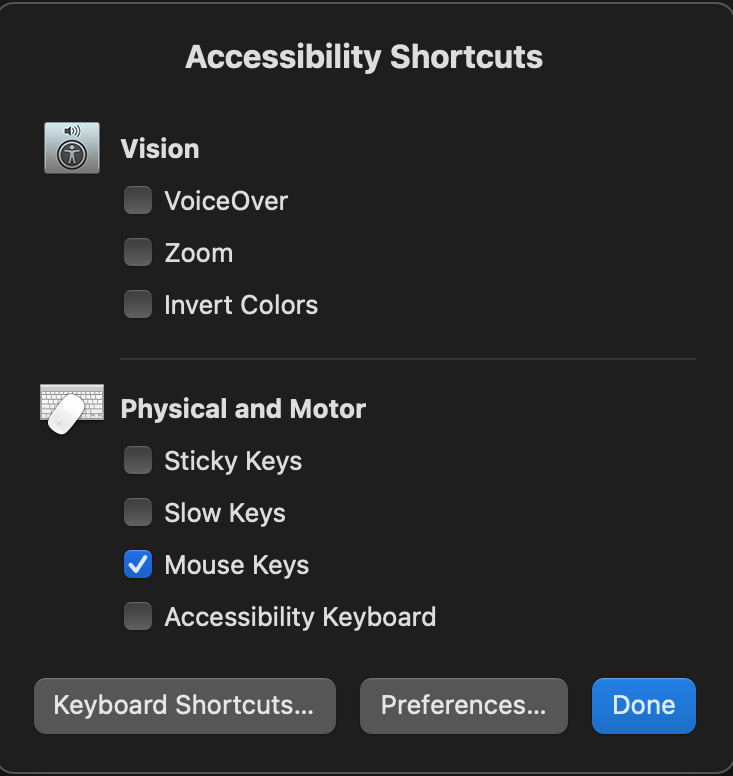Screen dimensions: 733x776
Task: Click the VoiceOver label text
Action: [226, 201]
